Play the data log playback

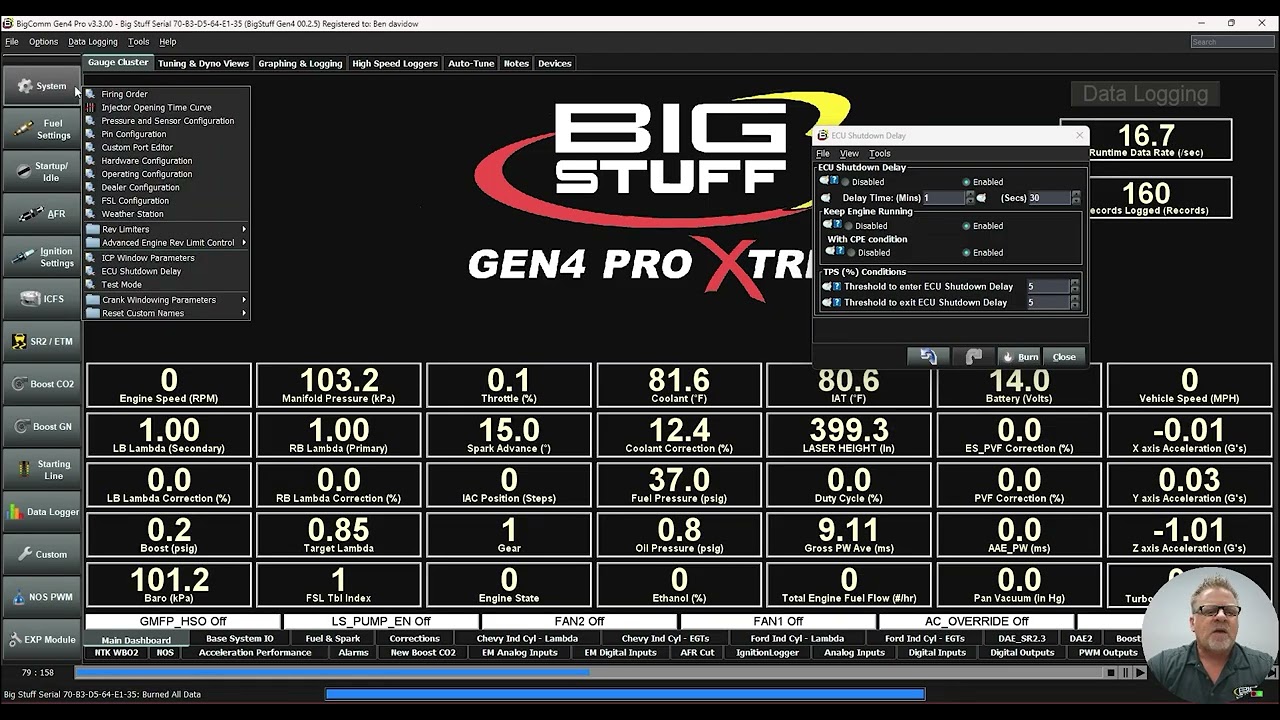[1141, 673]
